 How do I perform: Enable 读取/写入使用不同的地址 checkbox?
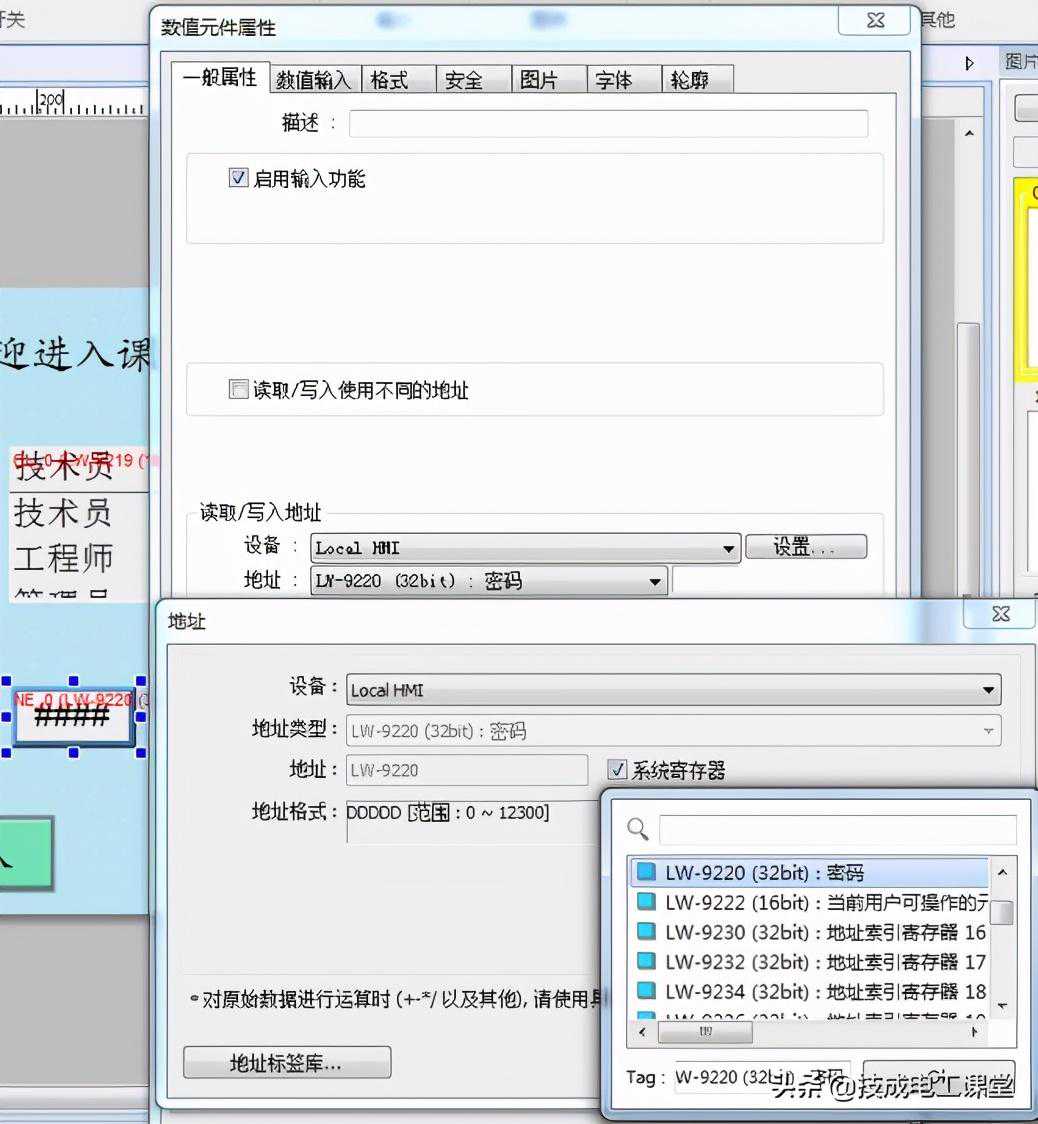pos(239,390)
